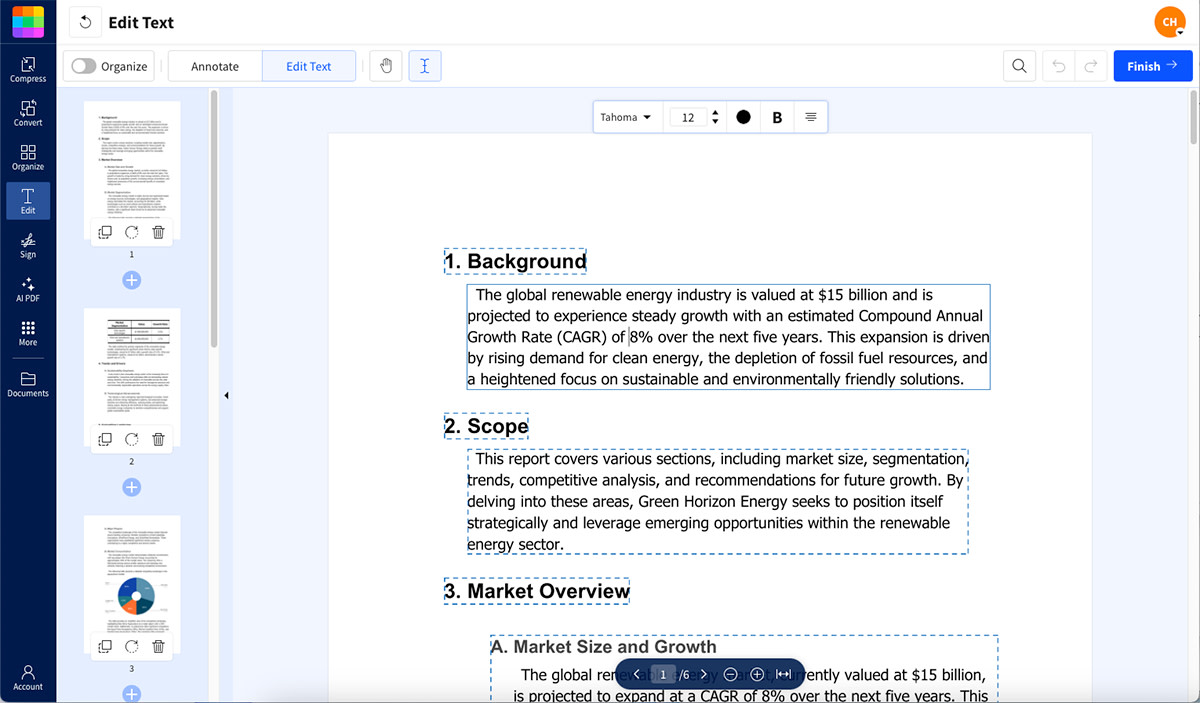The height and width of the screenshot is (703, 1200).
Task: Collapse the page thumbnail panel
Action: [227, 395]
